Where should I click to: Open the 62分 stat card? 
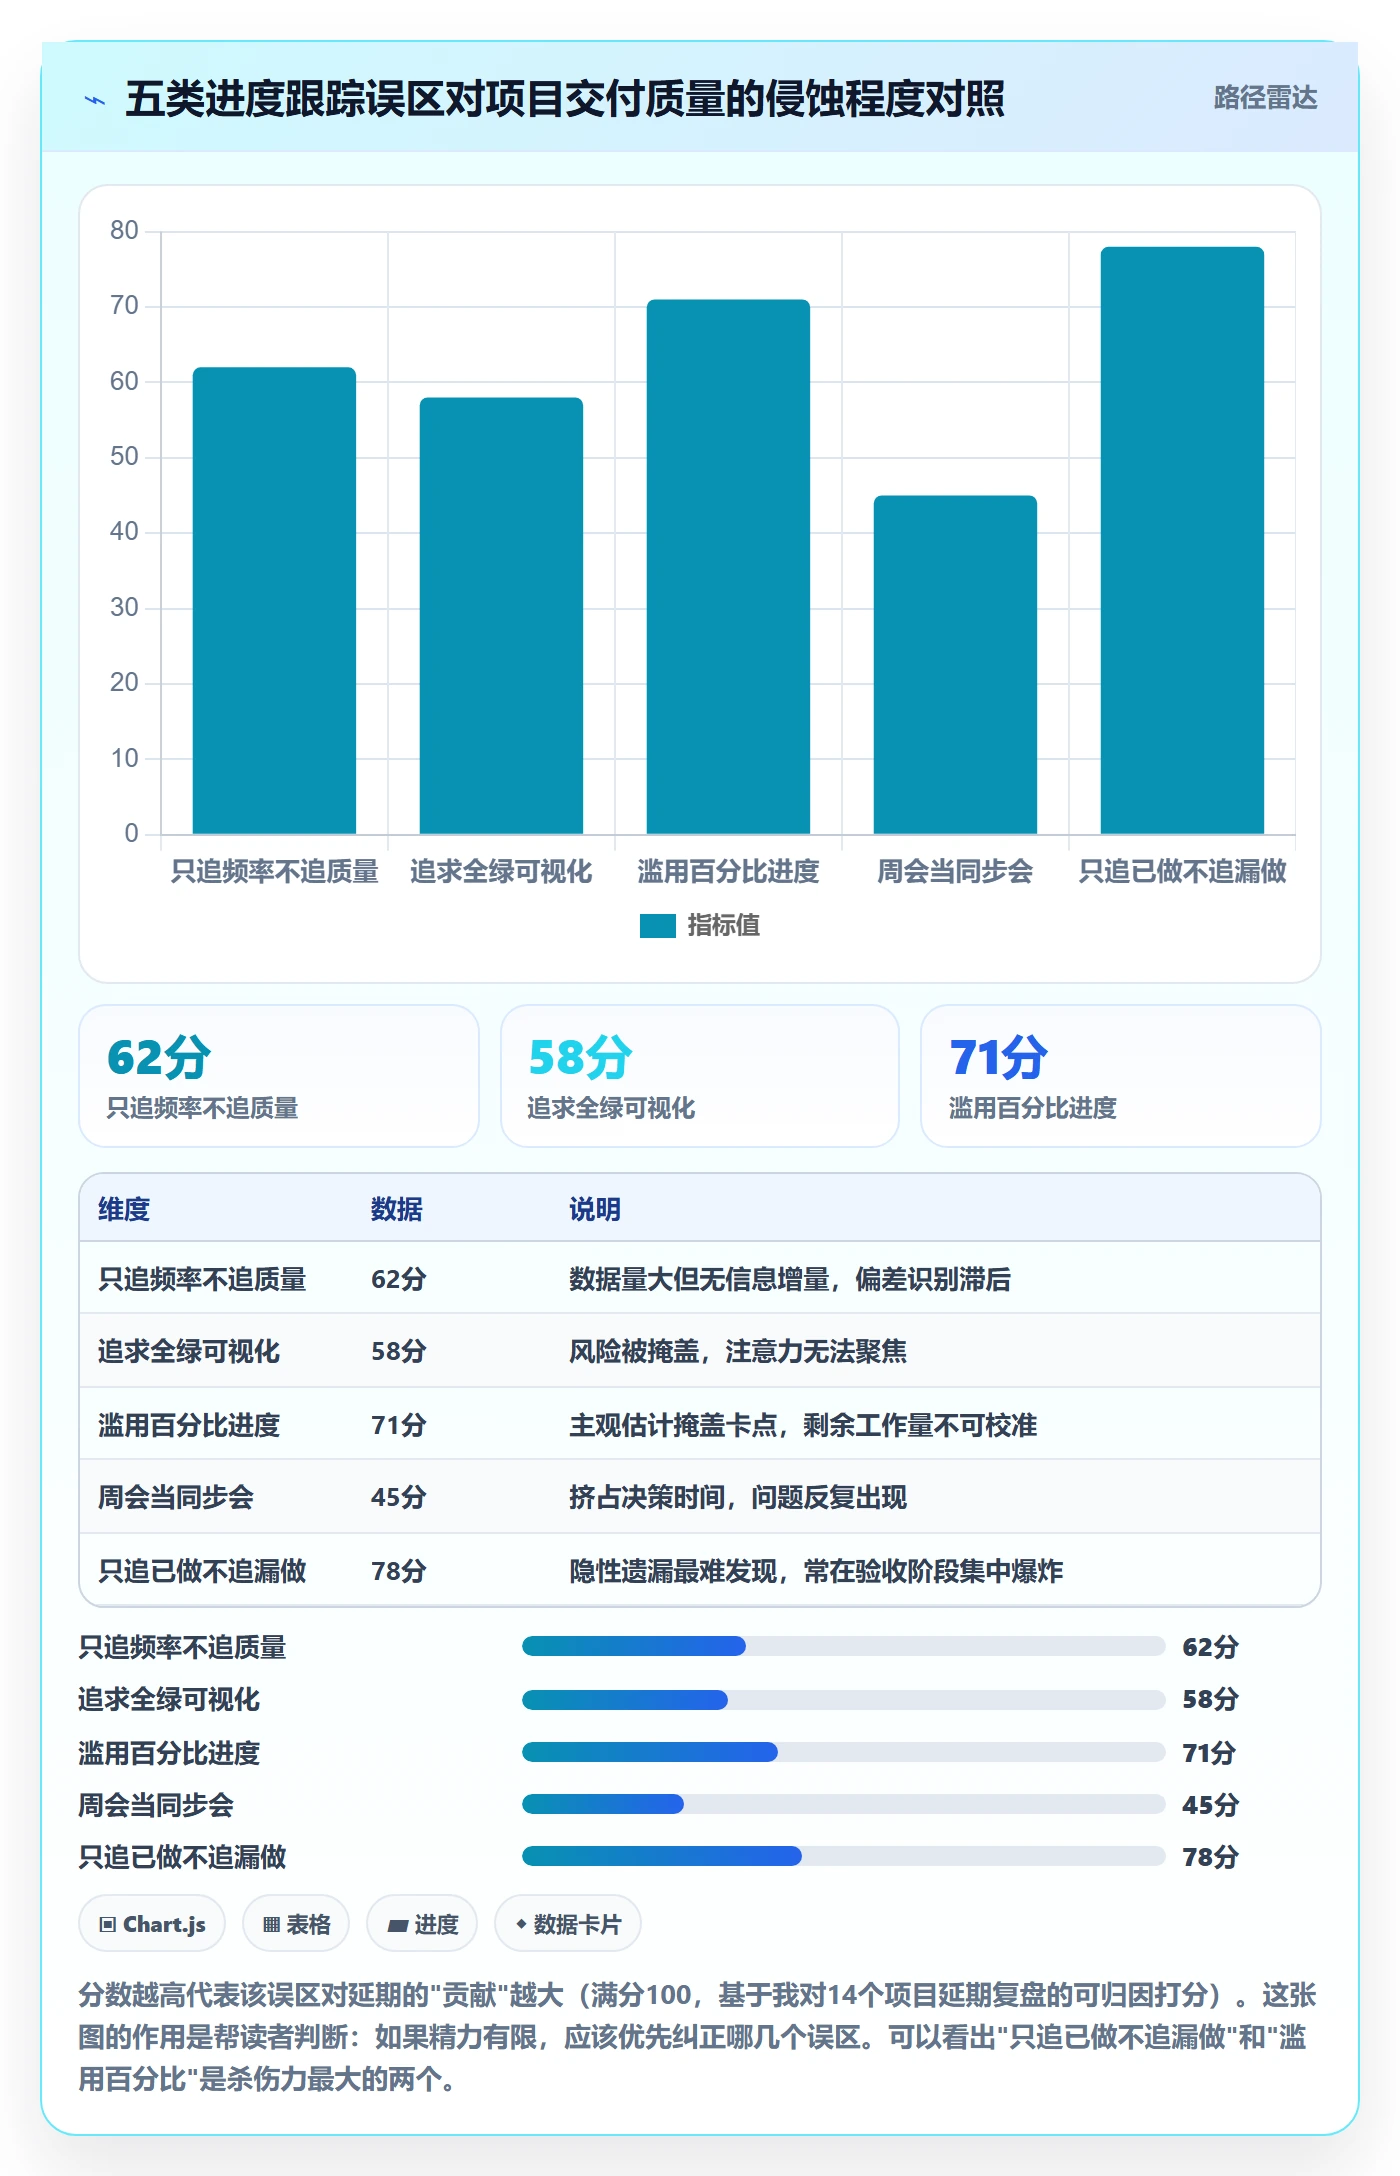click(279, 1076)
